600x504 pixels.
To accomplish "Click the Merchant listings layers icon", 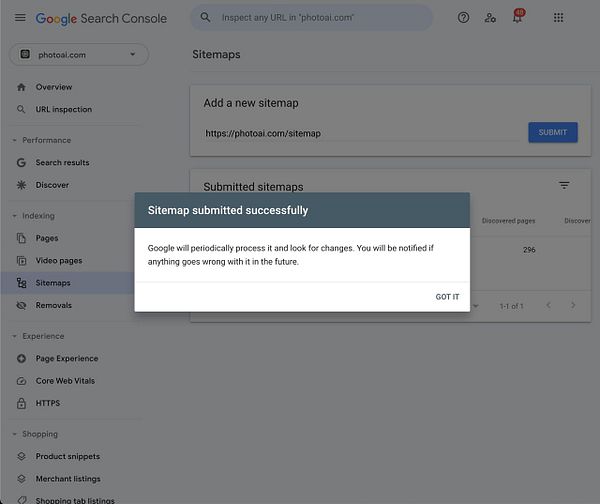I will coord(21,479).
